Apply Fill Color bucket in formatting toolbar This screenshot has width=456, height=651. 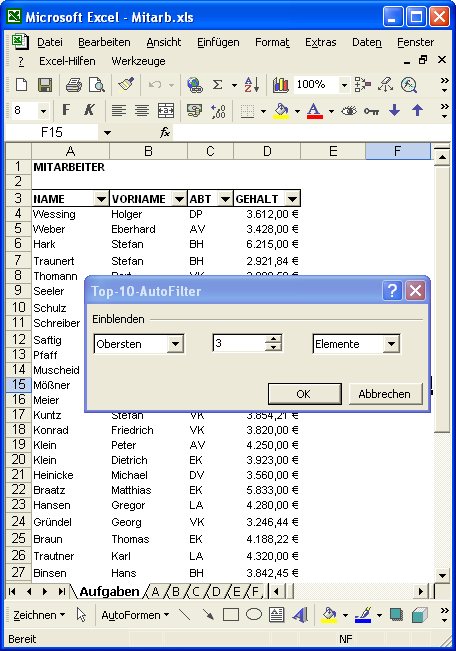click(282, 111)
